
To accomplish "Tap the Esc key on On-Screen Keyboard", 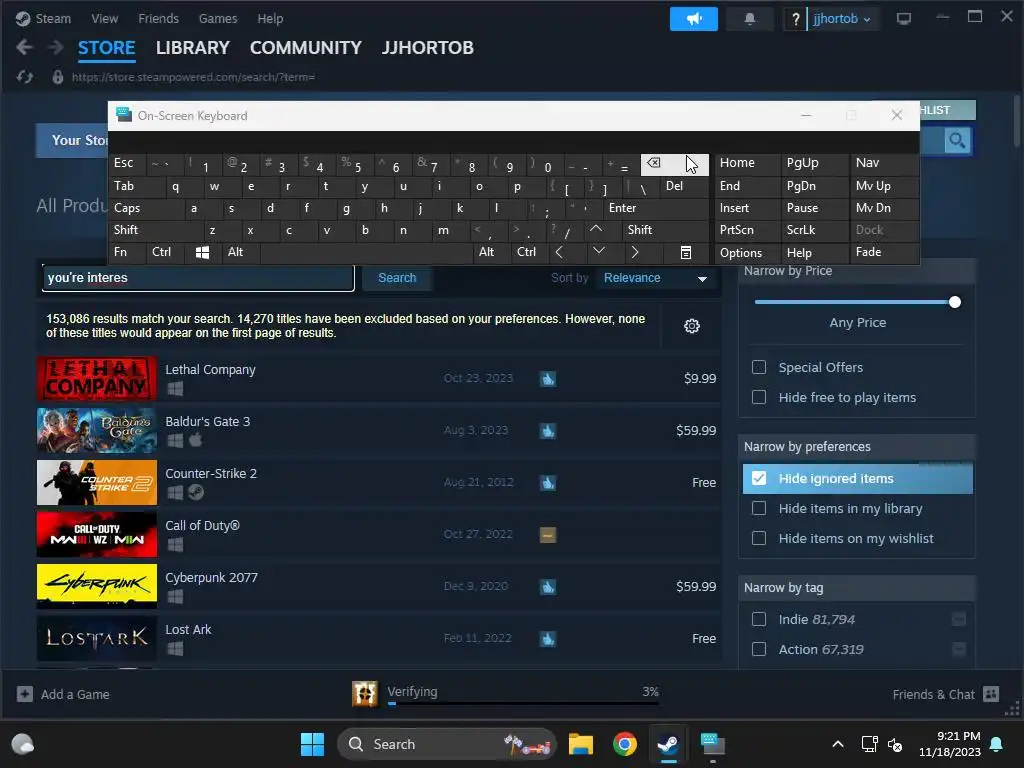I will [x=126, y=164].
